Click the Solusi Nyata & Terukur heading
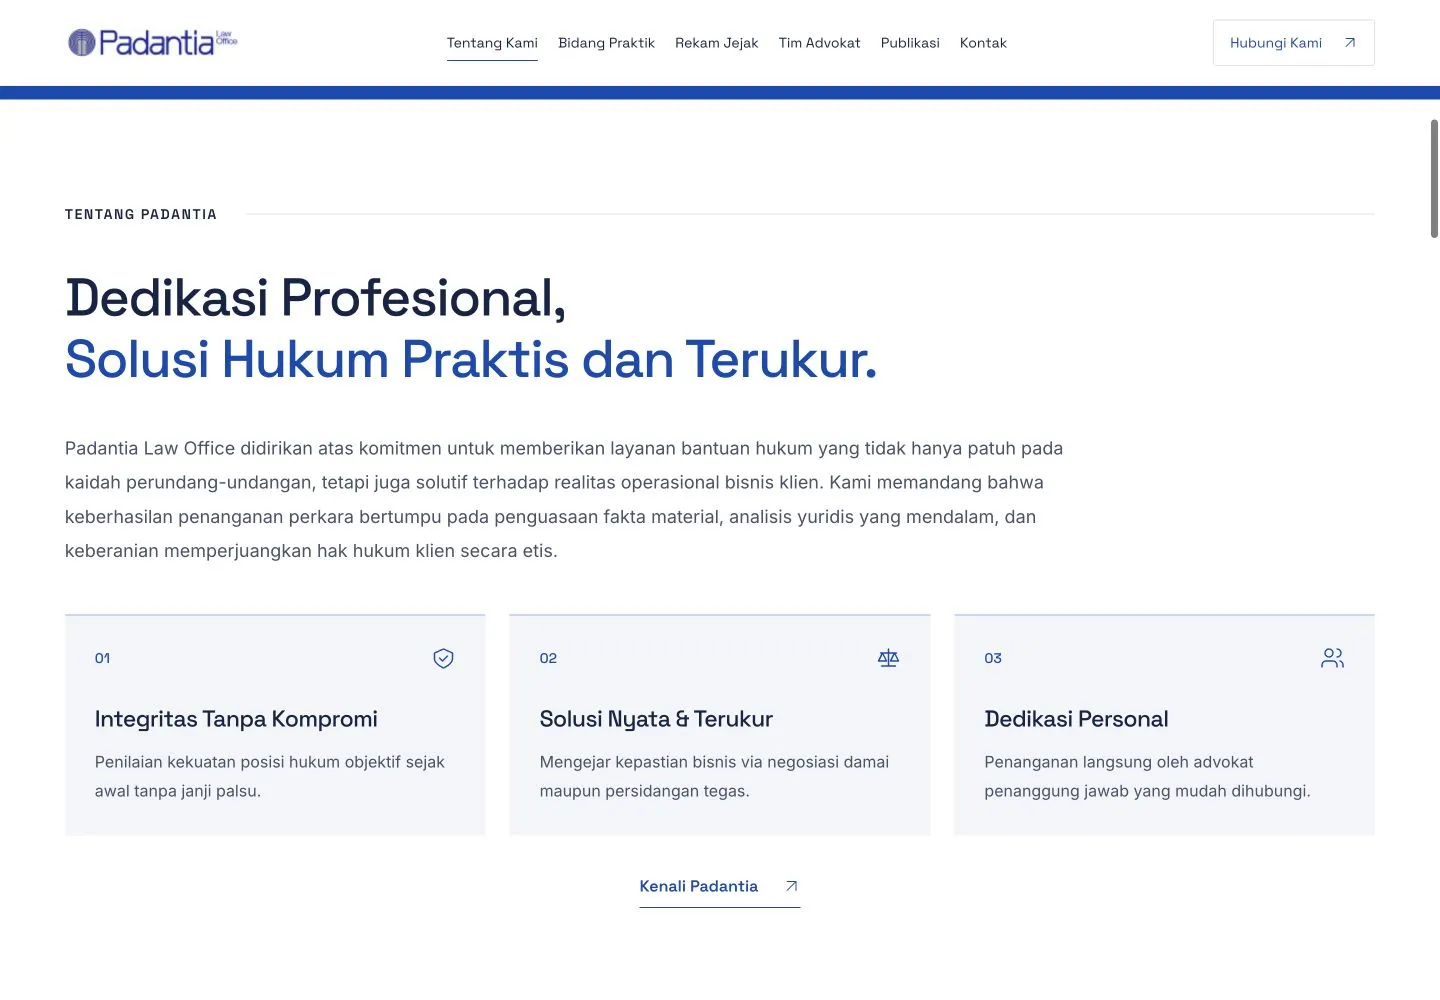This screenshot has height=1000, width=1440. pyautogui.click(x=656, y=719)
